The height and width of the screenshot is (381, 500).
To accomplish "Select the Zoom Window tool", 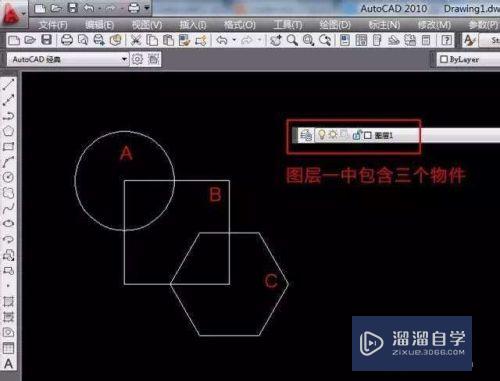I will pos(309,40).
